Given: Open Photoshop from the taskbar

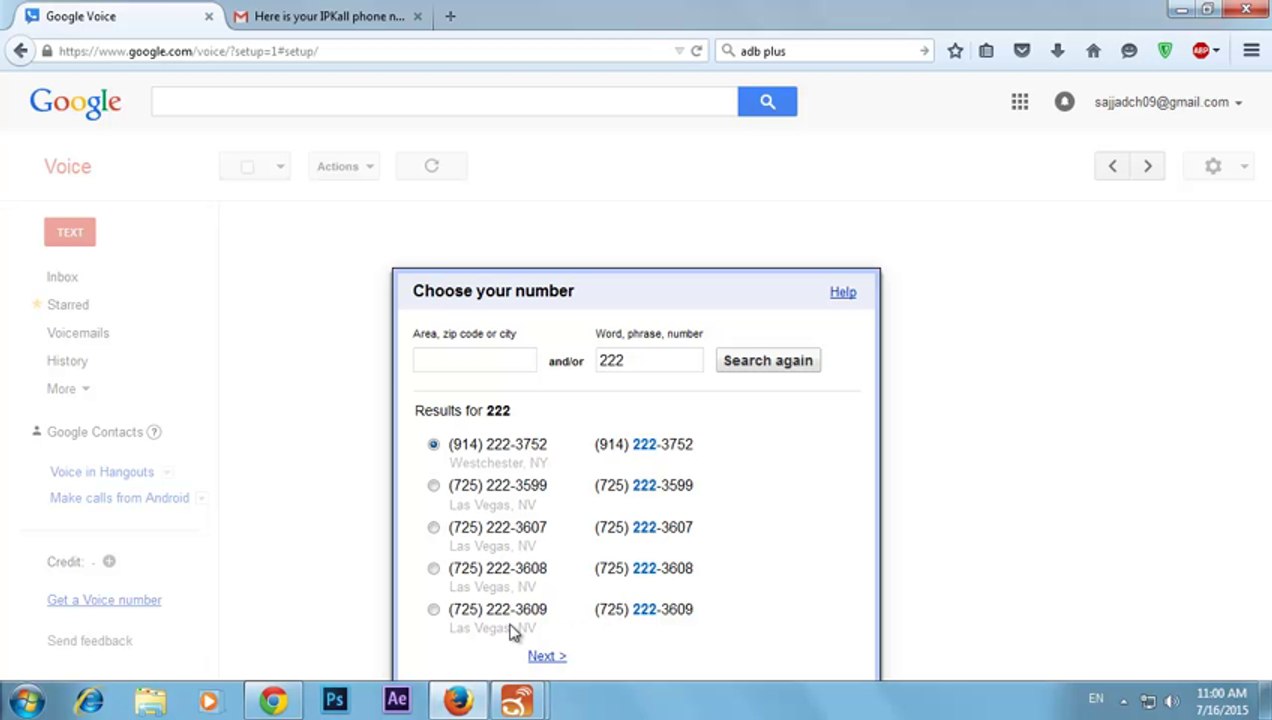Looking at the screenshot, I should point(334,701).
